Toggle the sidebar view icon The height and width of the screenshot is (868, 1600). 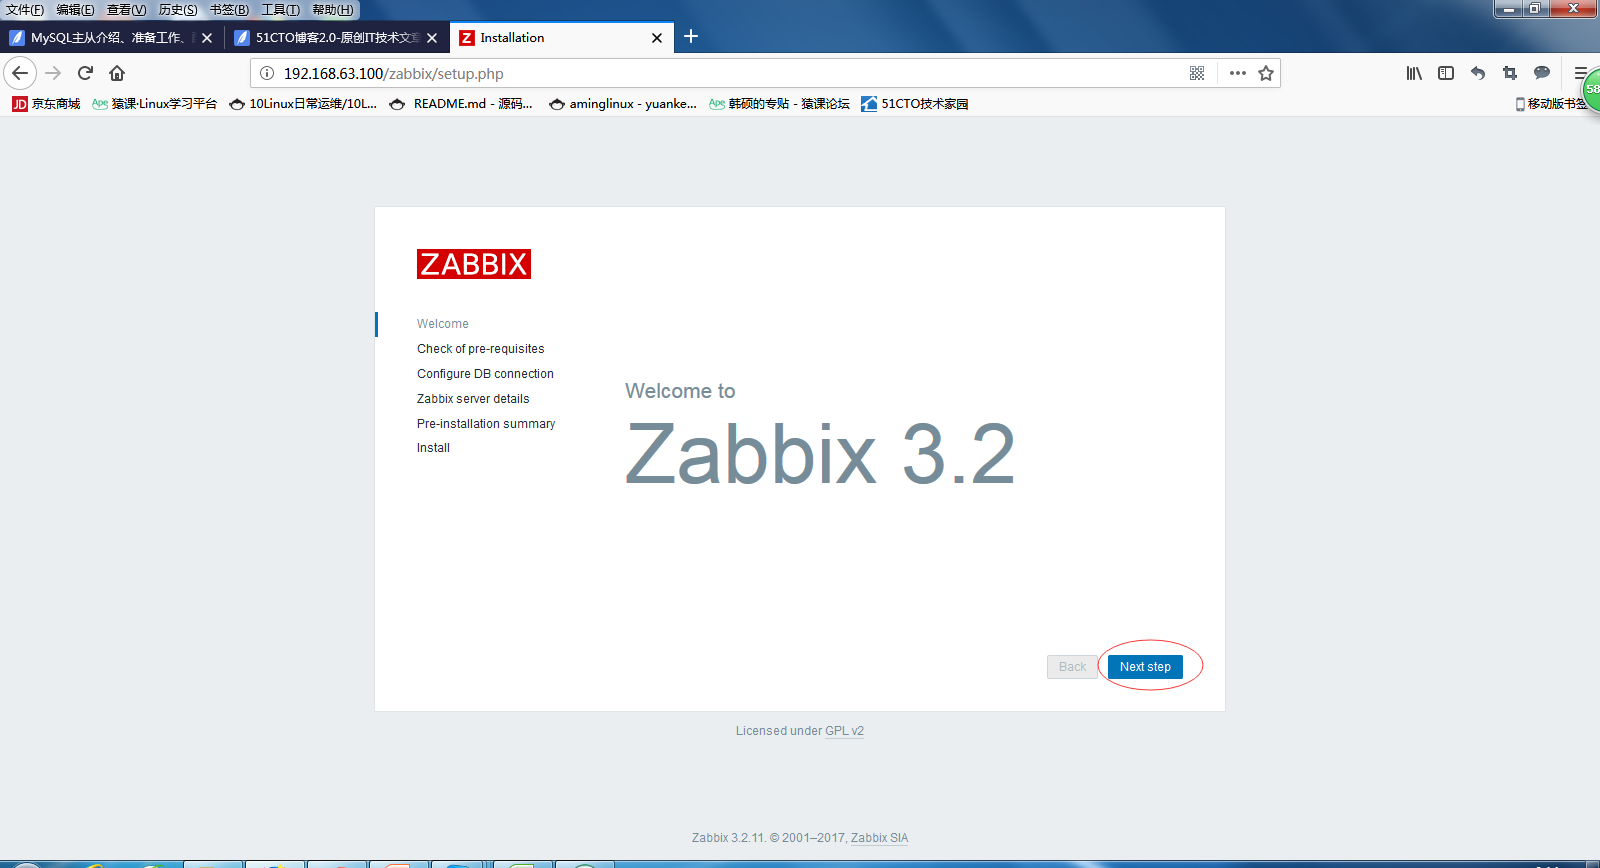[1446, 73]
